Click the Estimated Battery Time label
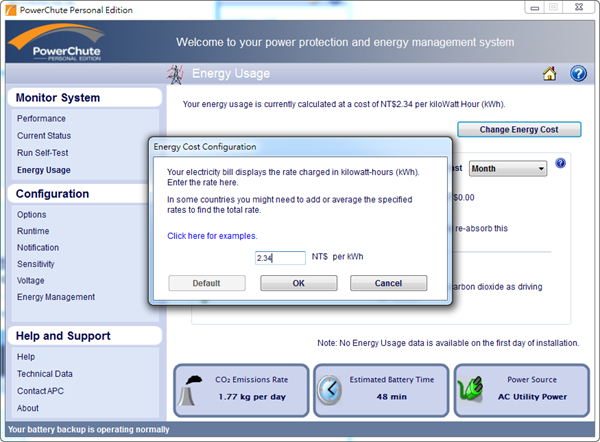Viewport: 600px width, 442px height. (391, 380)
